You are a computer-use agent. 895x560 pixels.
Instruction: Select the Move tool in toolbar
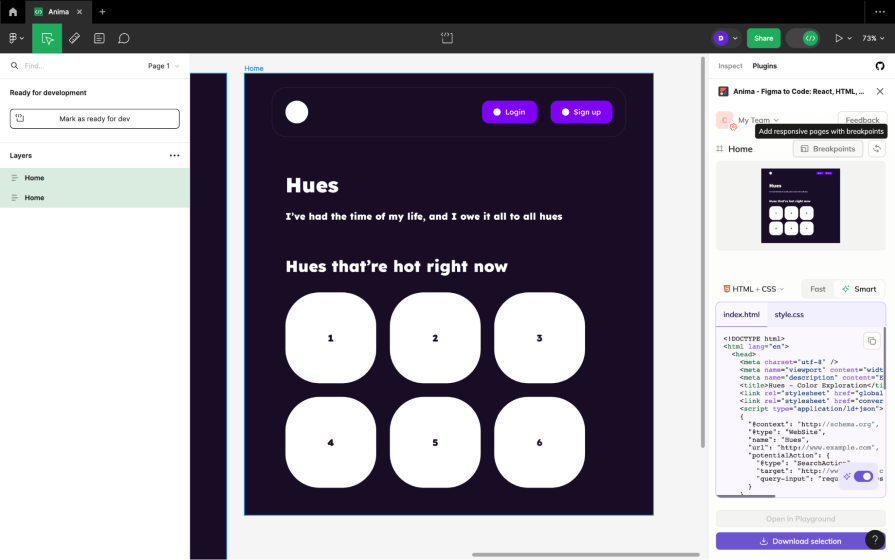[47, 38]
